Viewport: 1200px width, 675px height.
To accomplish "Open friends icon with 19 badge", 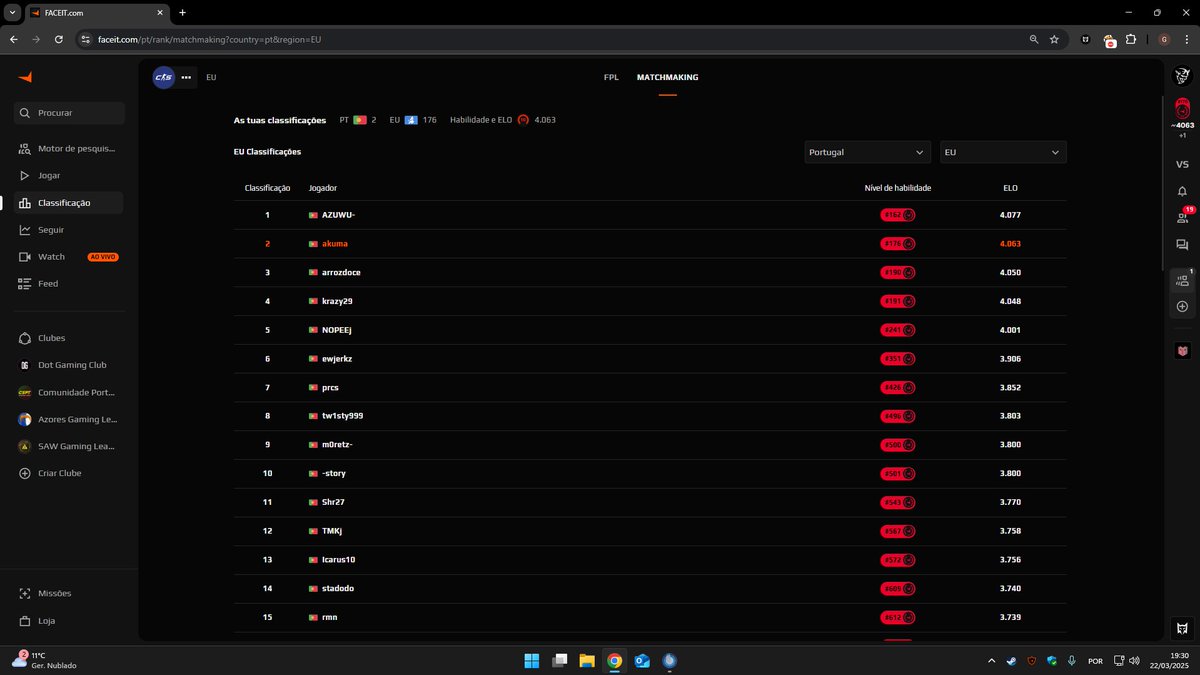I will [1182, 218].
